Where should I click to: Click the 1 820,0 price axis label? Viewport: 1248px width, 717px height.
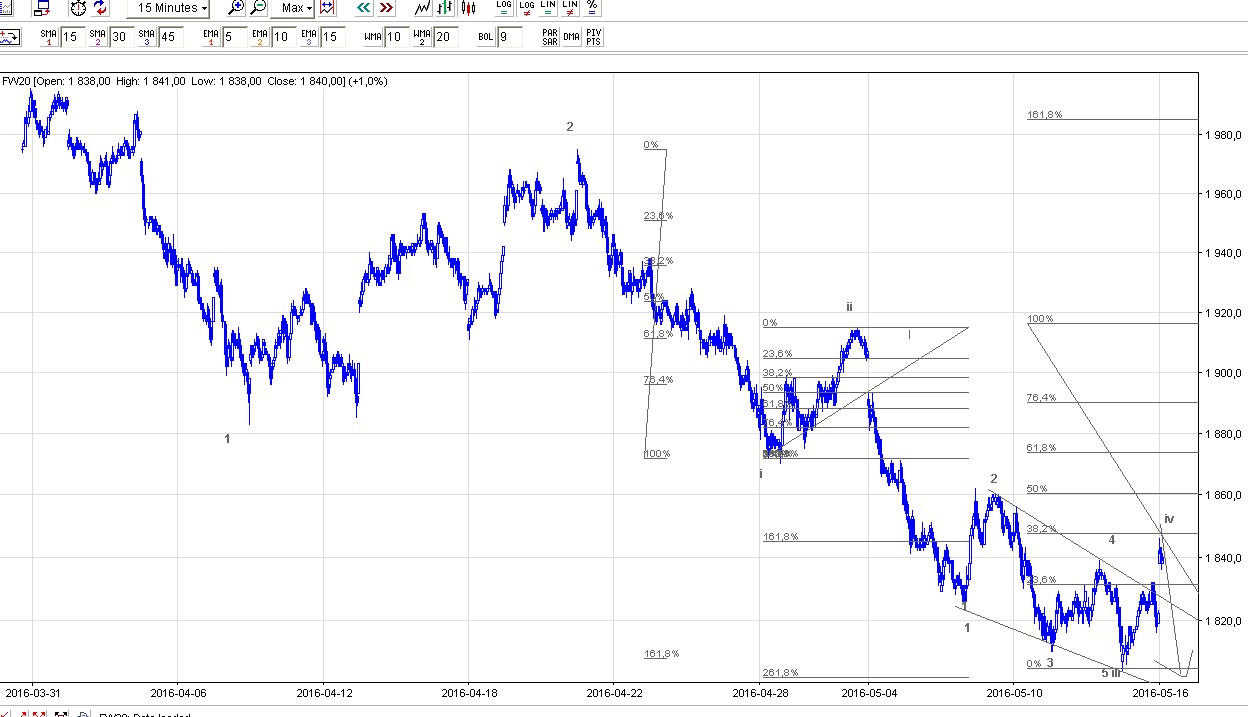1224,621
